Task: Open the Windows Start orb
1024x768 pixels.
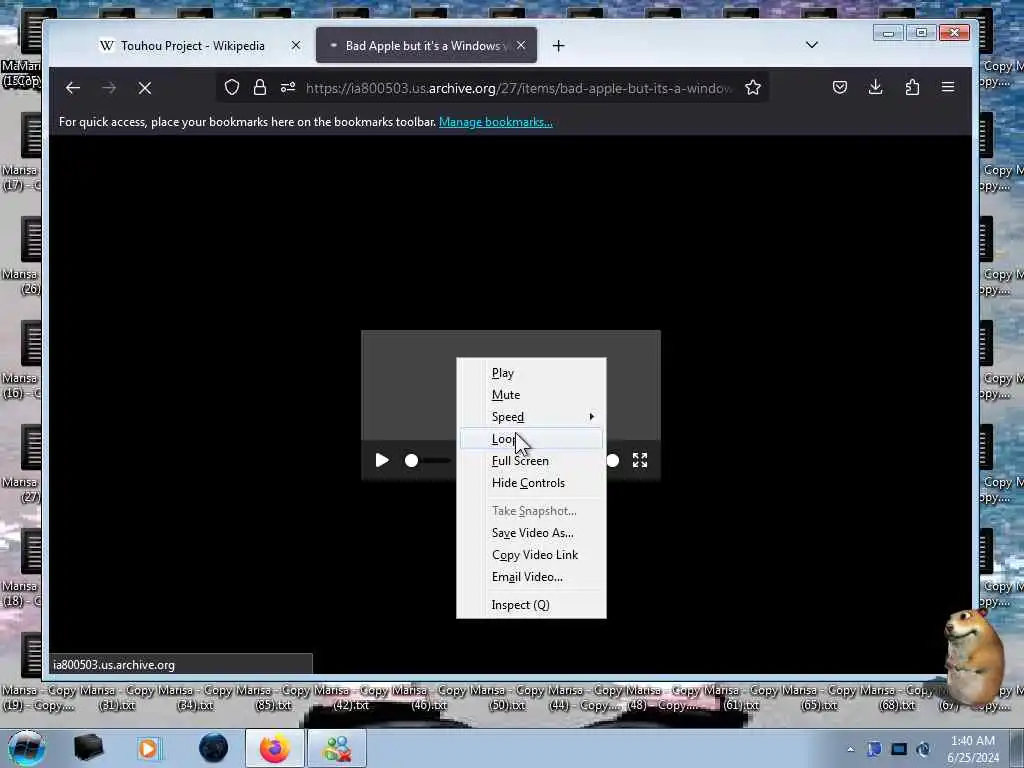Action: click(26, 748)
